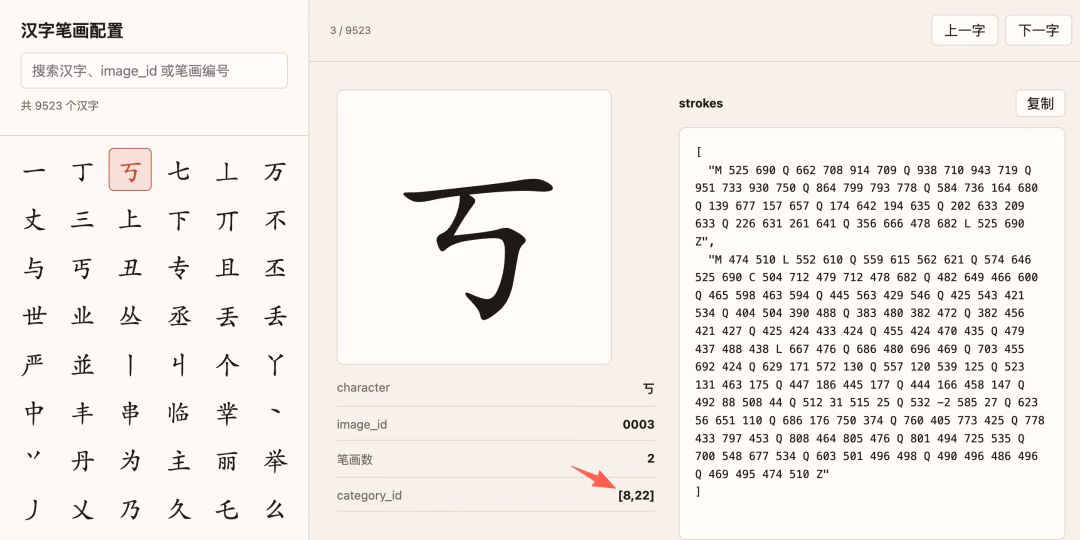Select the highlighted 丂 grid cell
This screenshot has width=1080, height=540.
pos(130,169)
